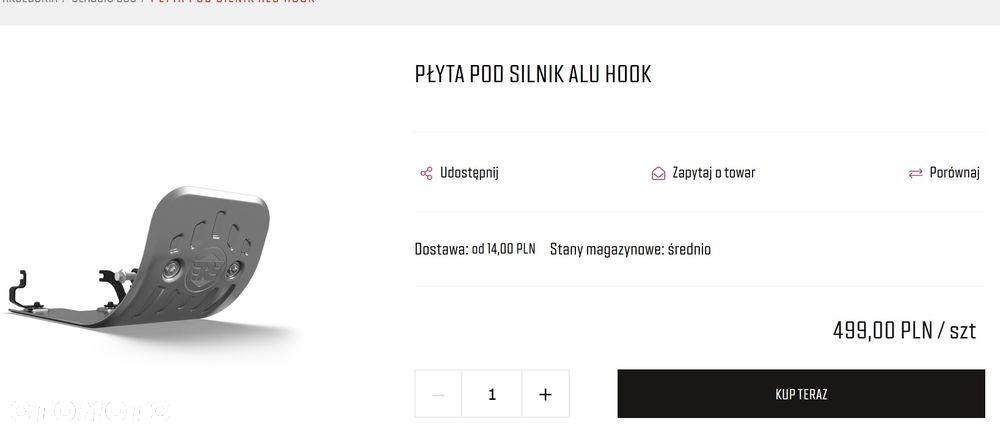Click the 499,00 PLN price text
The height and width of the screenshot is (431, 1000).
click(904, 330)
